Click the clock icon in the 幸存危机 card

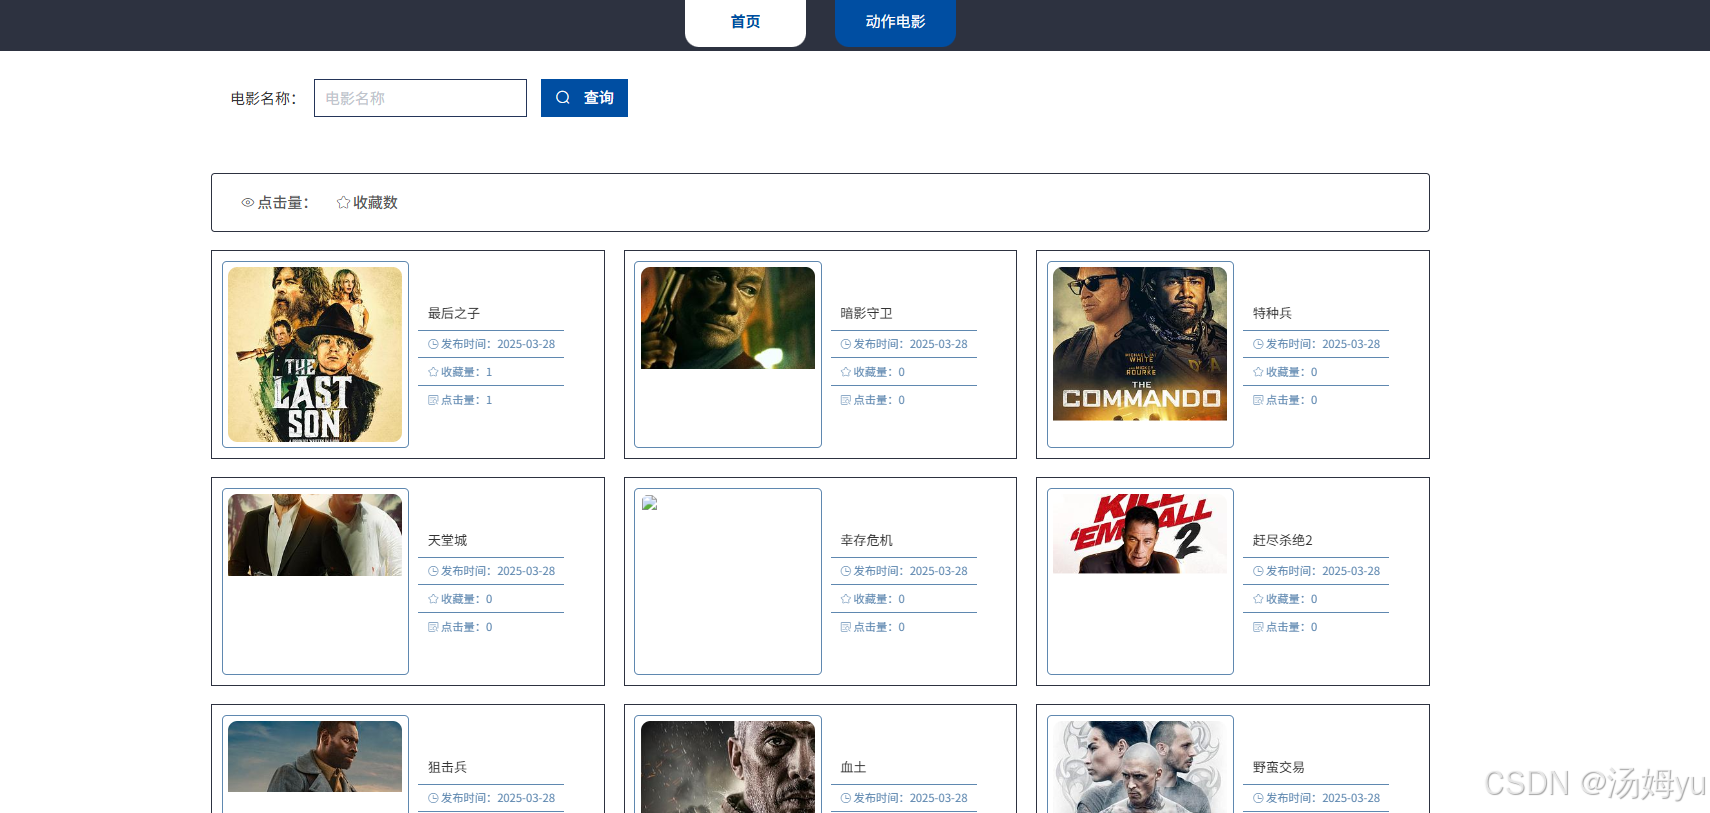point(845,571)
